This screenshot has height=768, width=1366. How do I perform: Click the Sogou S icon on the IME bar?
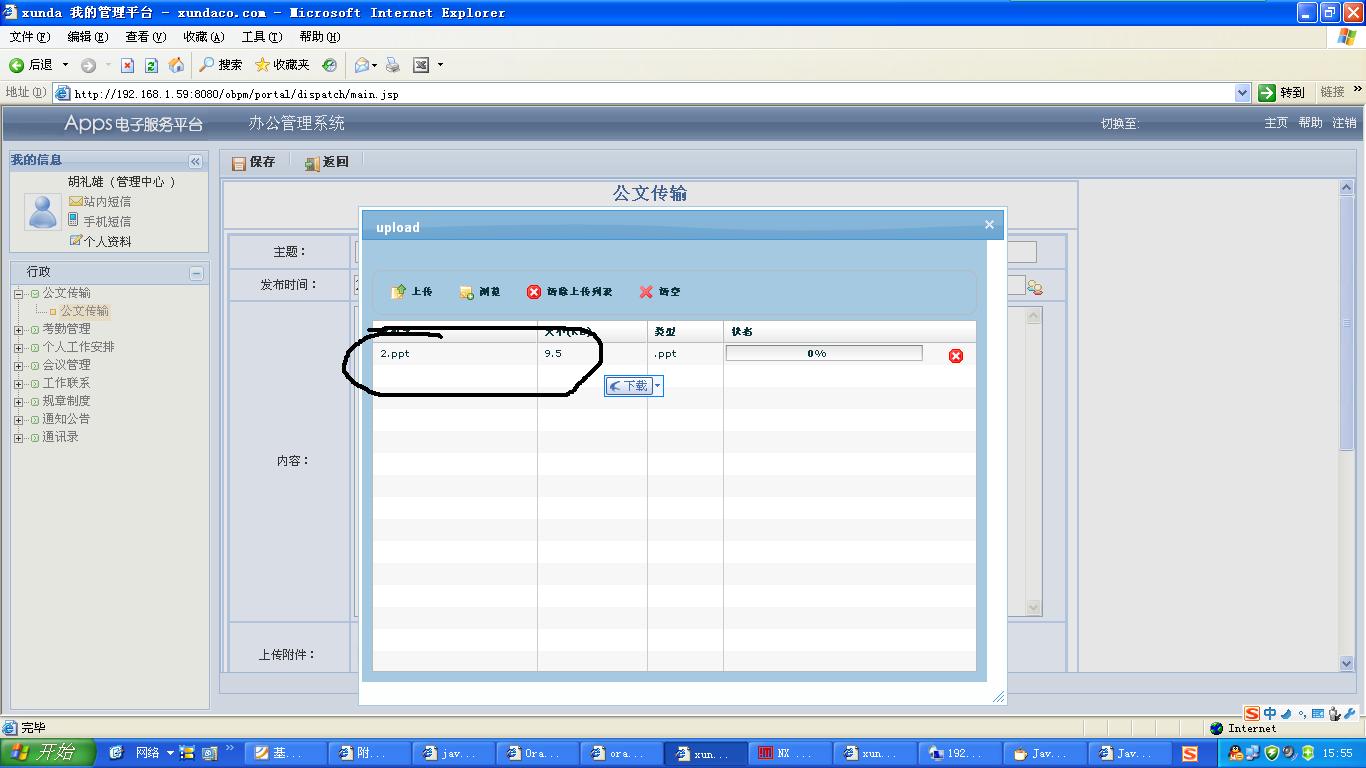[x=1252, y=713]
